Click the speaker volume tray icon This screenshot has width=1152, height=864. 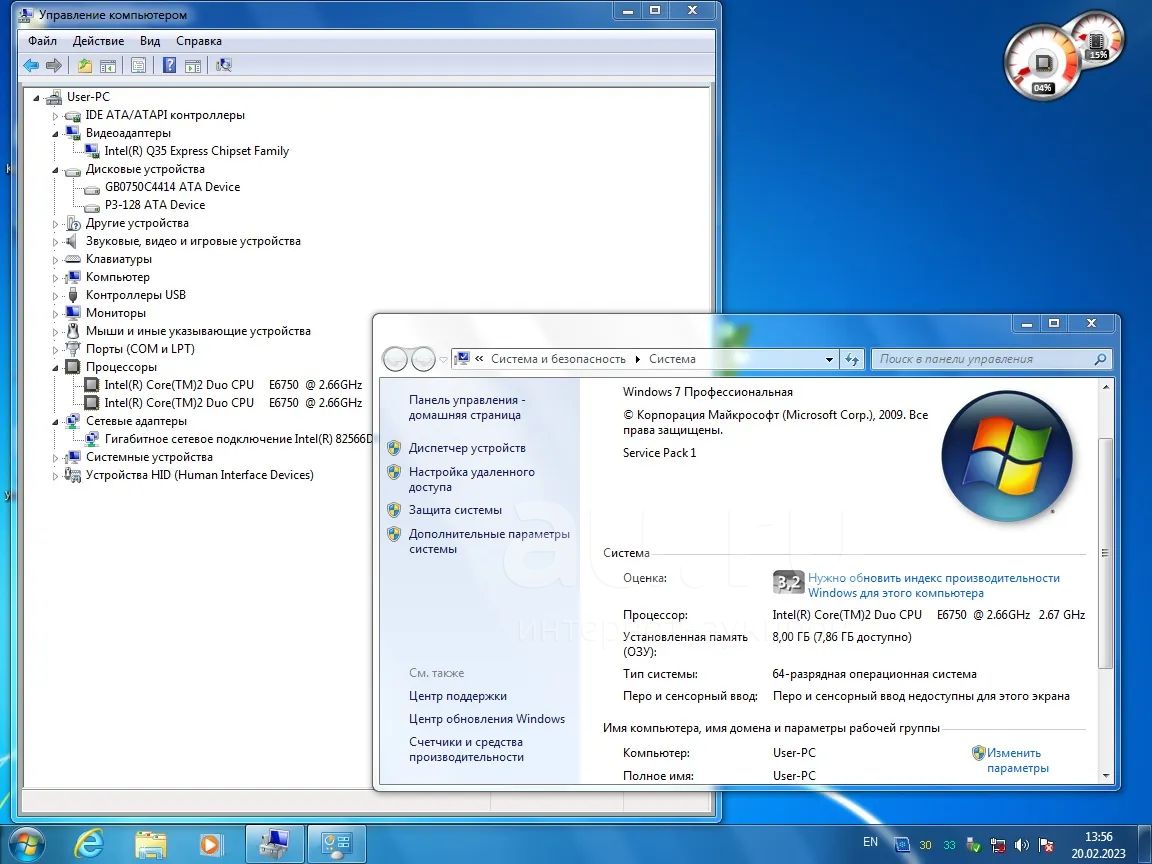point(1022,845)
